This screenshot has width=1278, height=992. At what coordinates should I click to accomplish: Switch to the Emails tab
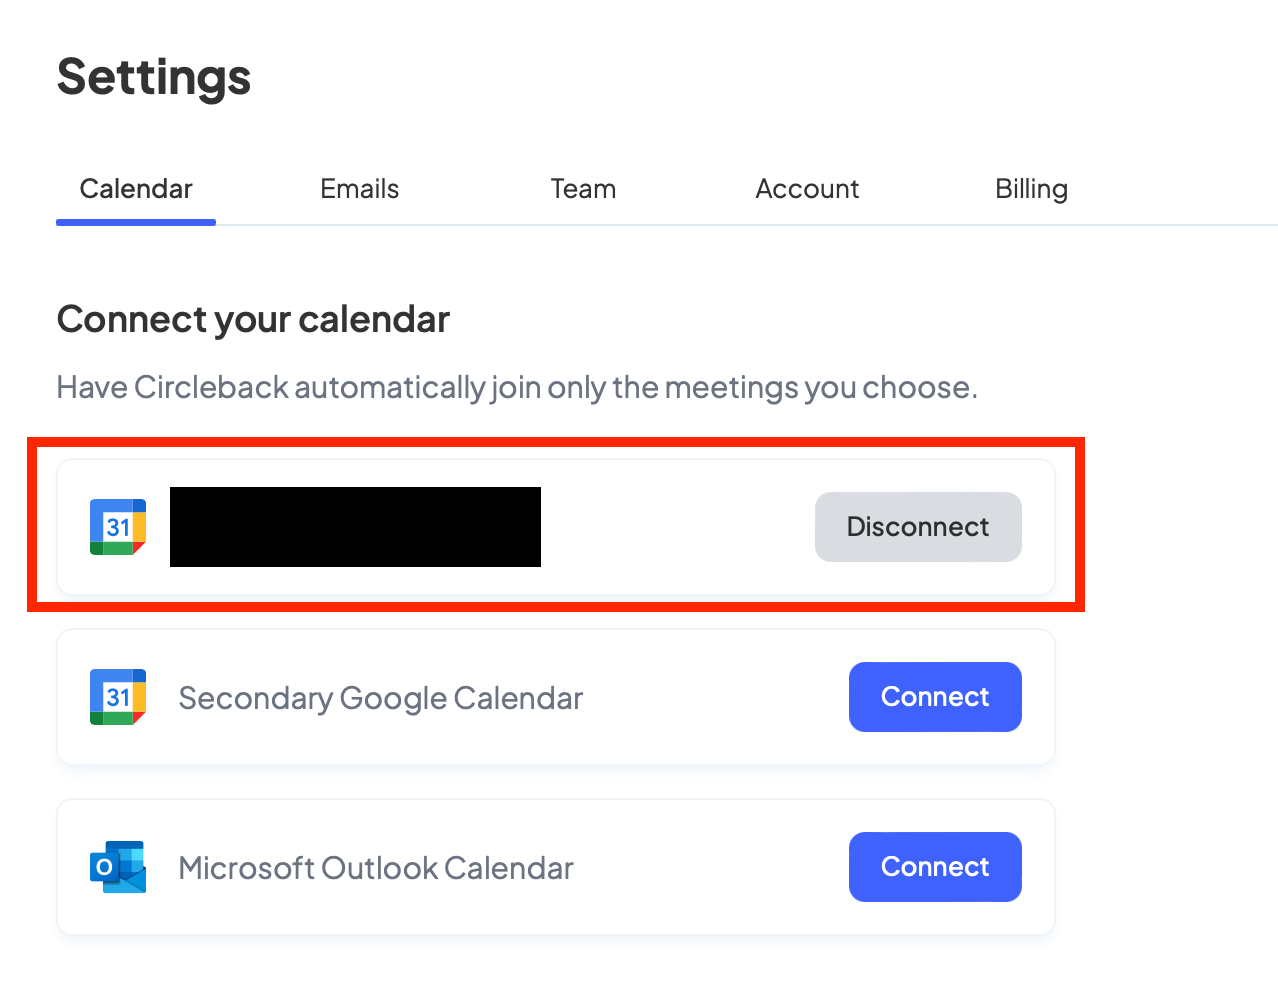click(359, 189)
